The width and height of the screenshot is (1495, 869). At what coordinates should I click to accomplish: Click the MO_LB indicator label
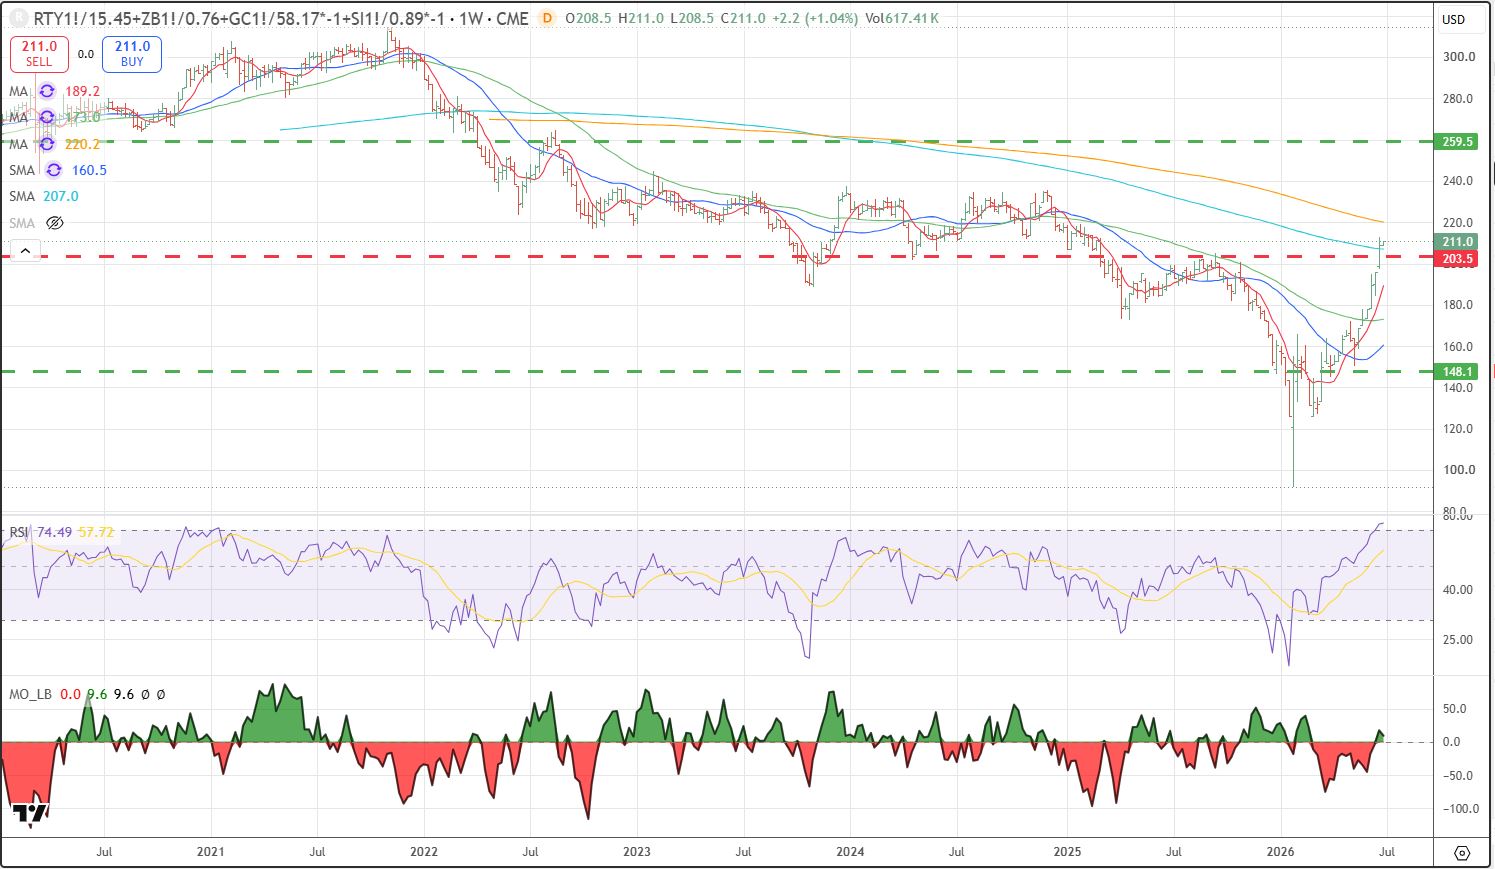coord(30,694)
